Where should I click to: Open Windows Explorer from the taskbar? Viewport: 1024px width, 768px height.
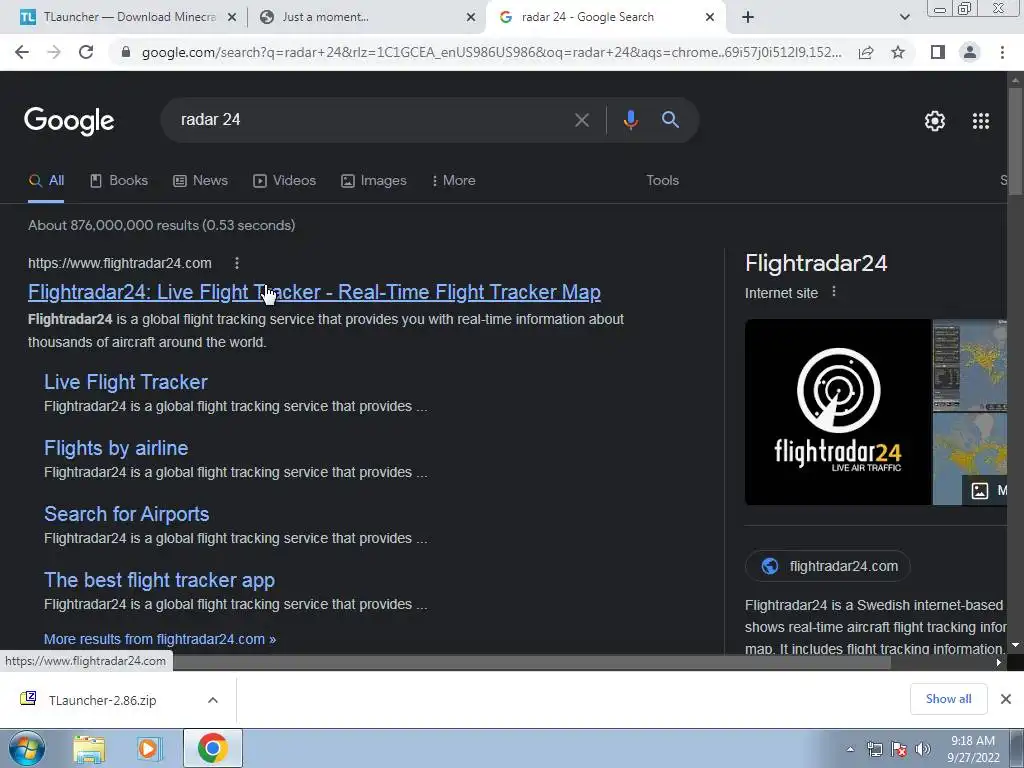(x=89, y=748)
